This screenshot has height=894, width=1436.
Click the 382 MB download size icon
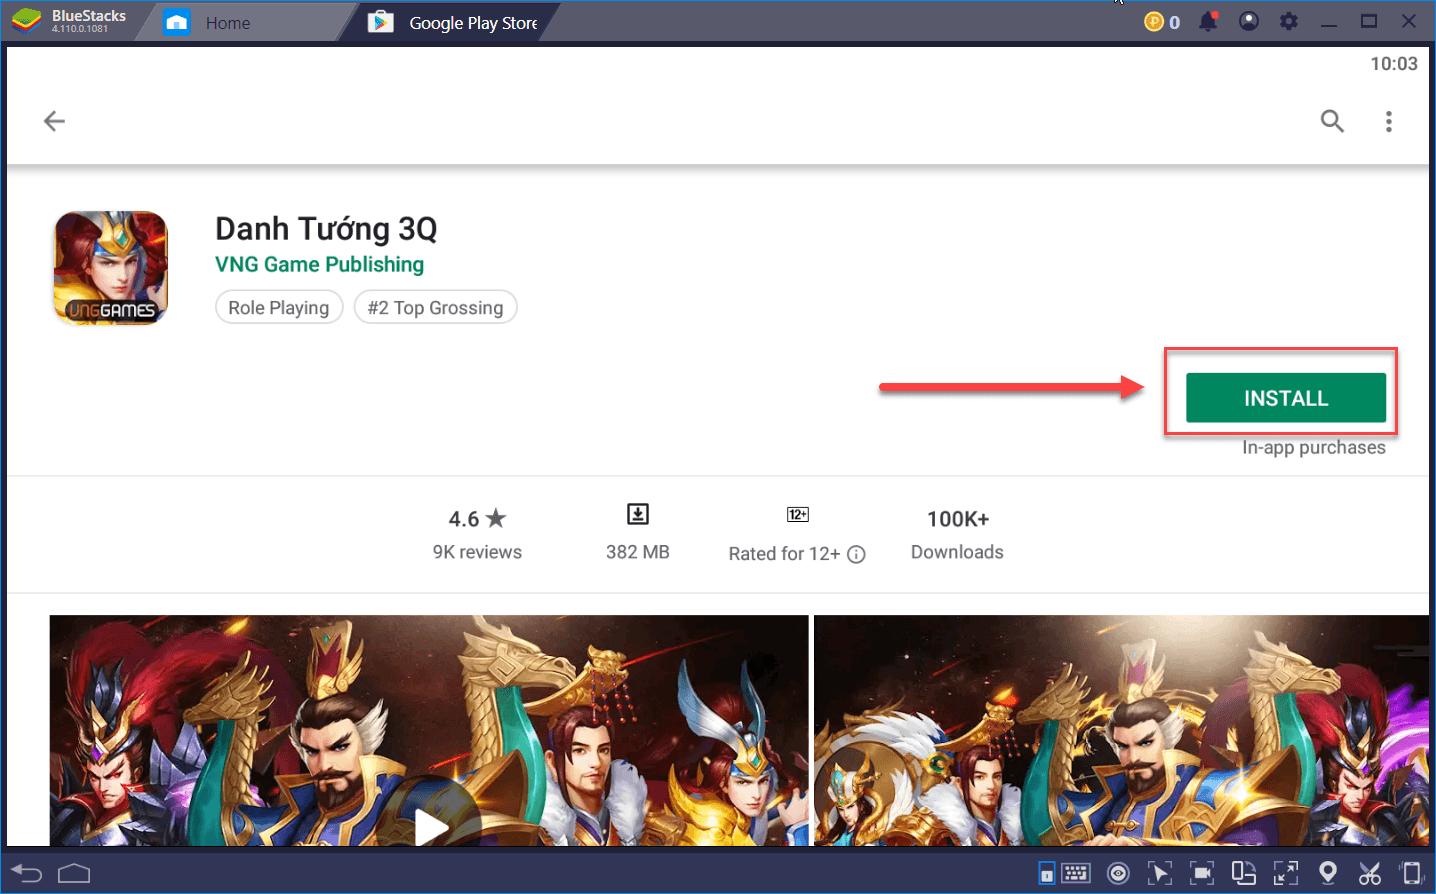[x=638, y=514]
